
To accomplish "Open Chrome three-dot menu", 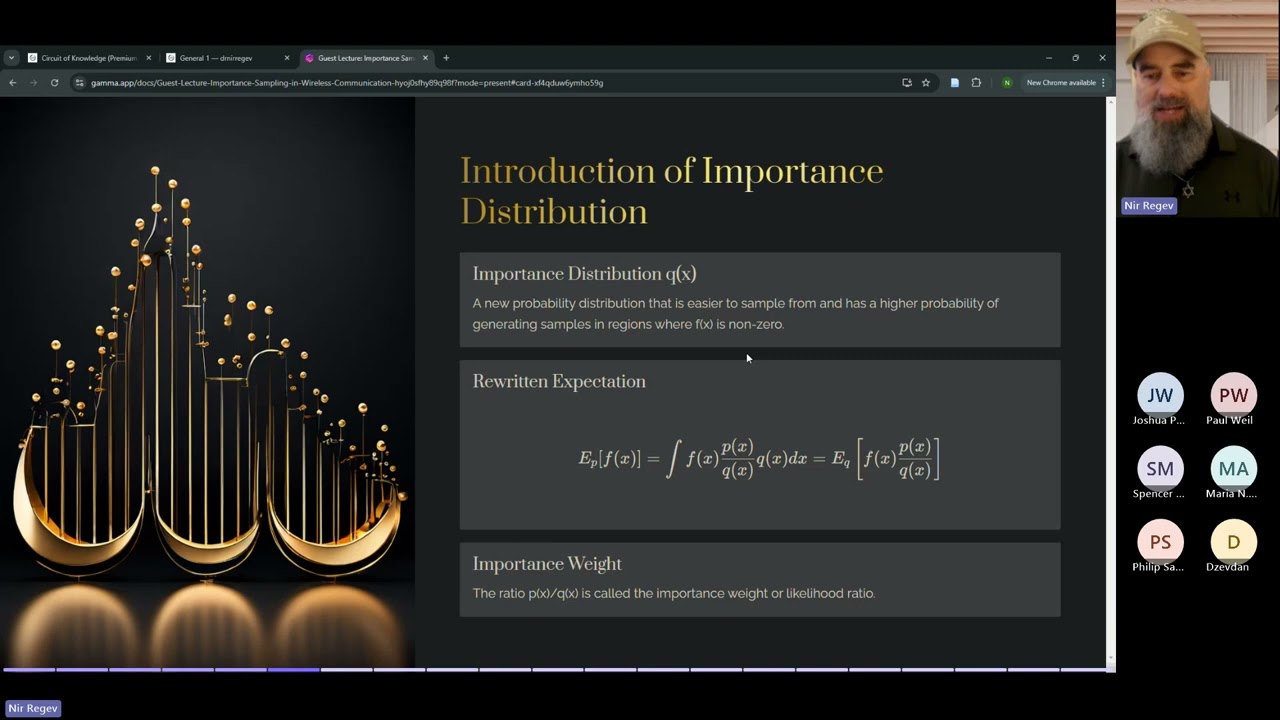I will (1104, 83).
